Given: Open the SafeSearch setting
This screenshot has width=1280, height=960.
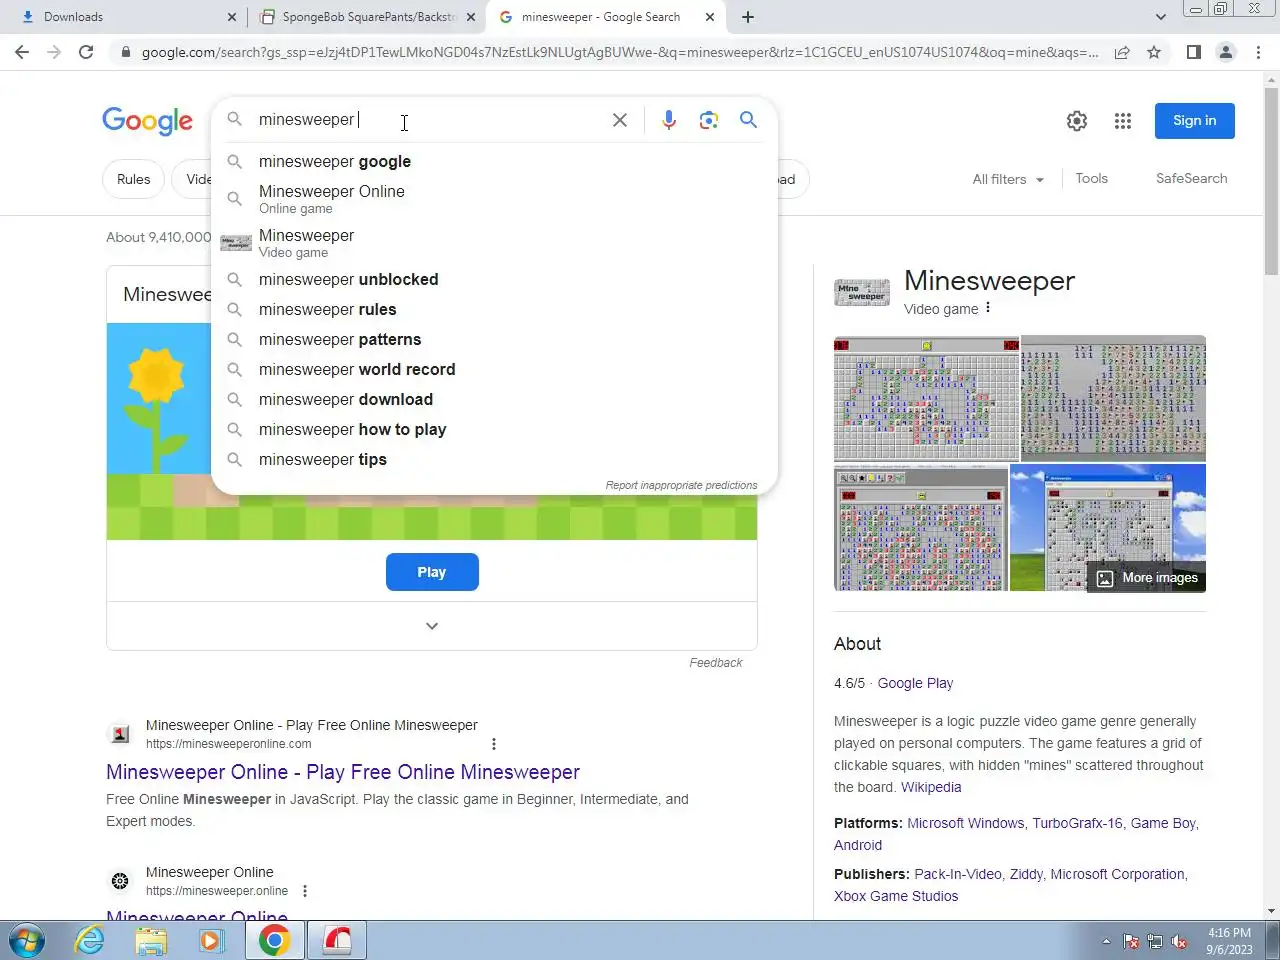Looking at the screenshot, I should pos(1191,178).
